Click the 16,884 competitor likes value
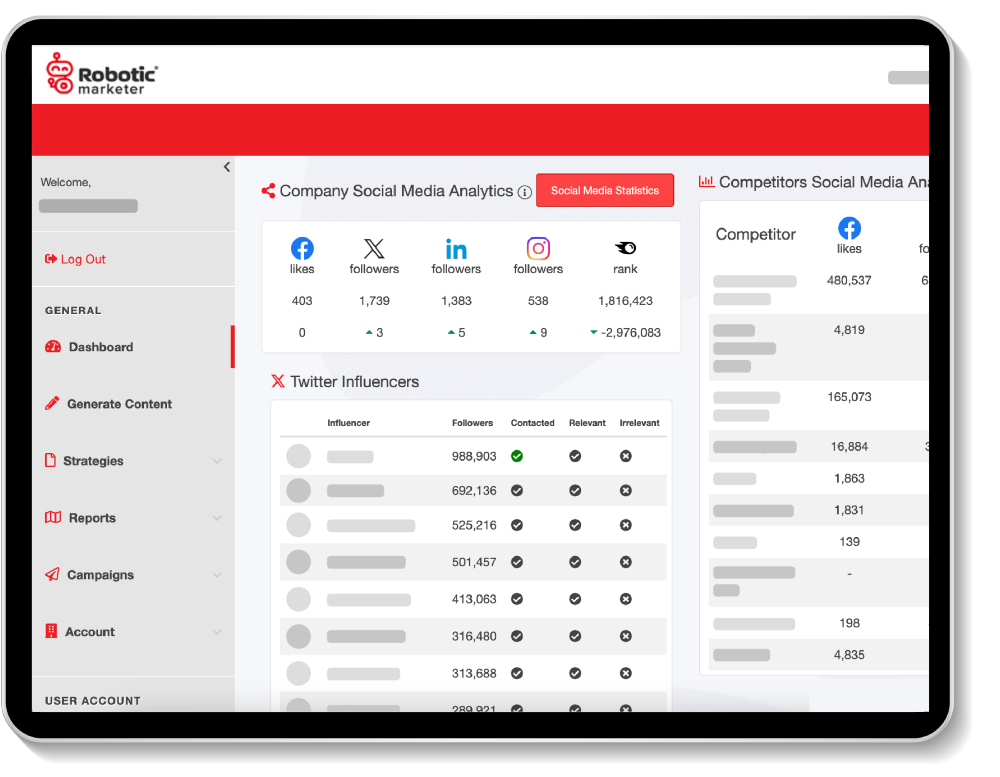The width and height of the screenshot is (1000, 777). pyautogui.click(x=849, y=447)
